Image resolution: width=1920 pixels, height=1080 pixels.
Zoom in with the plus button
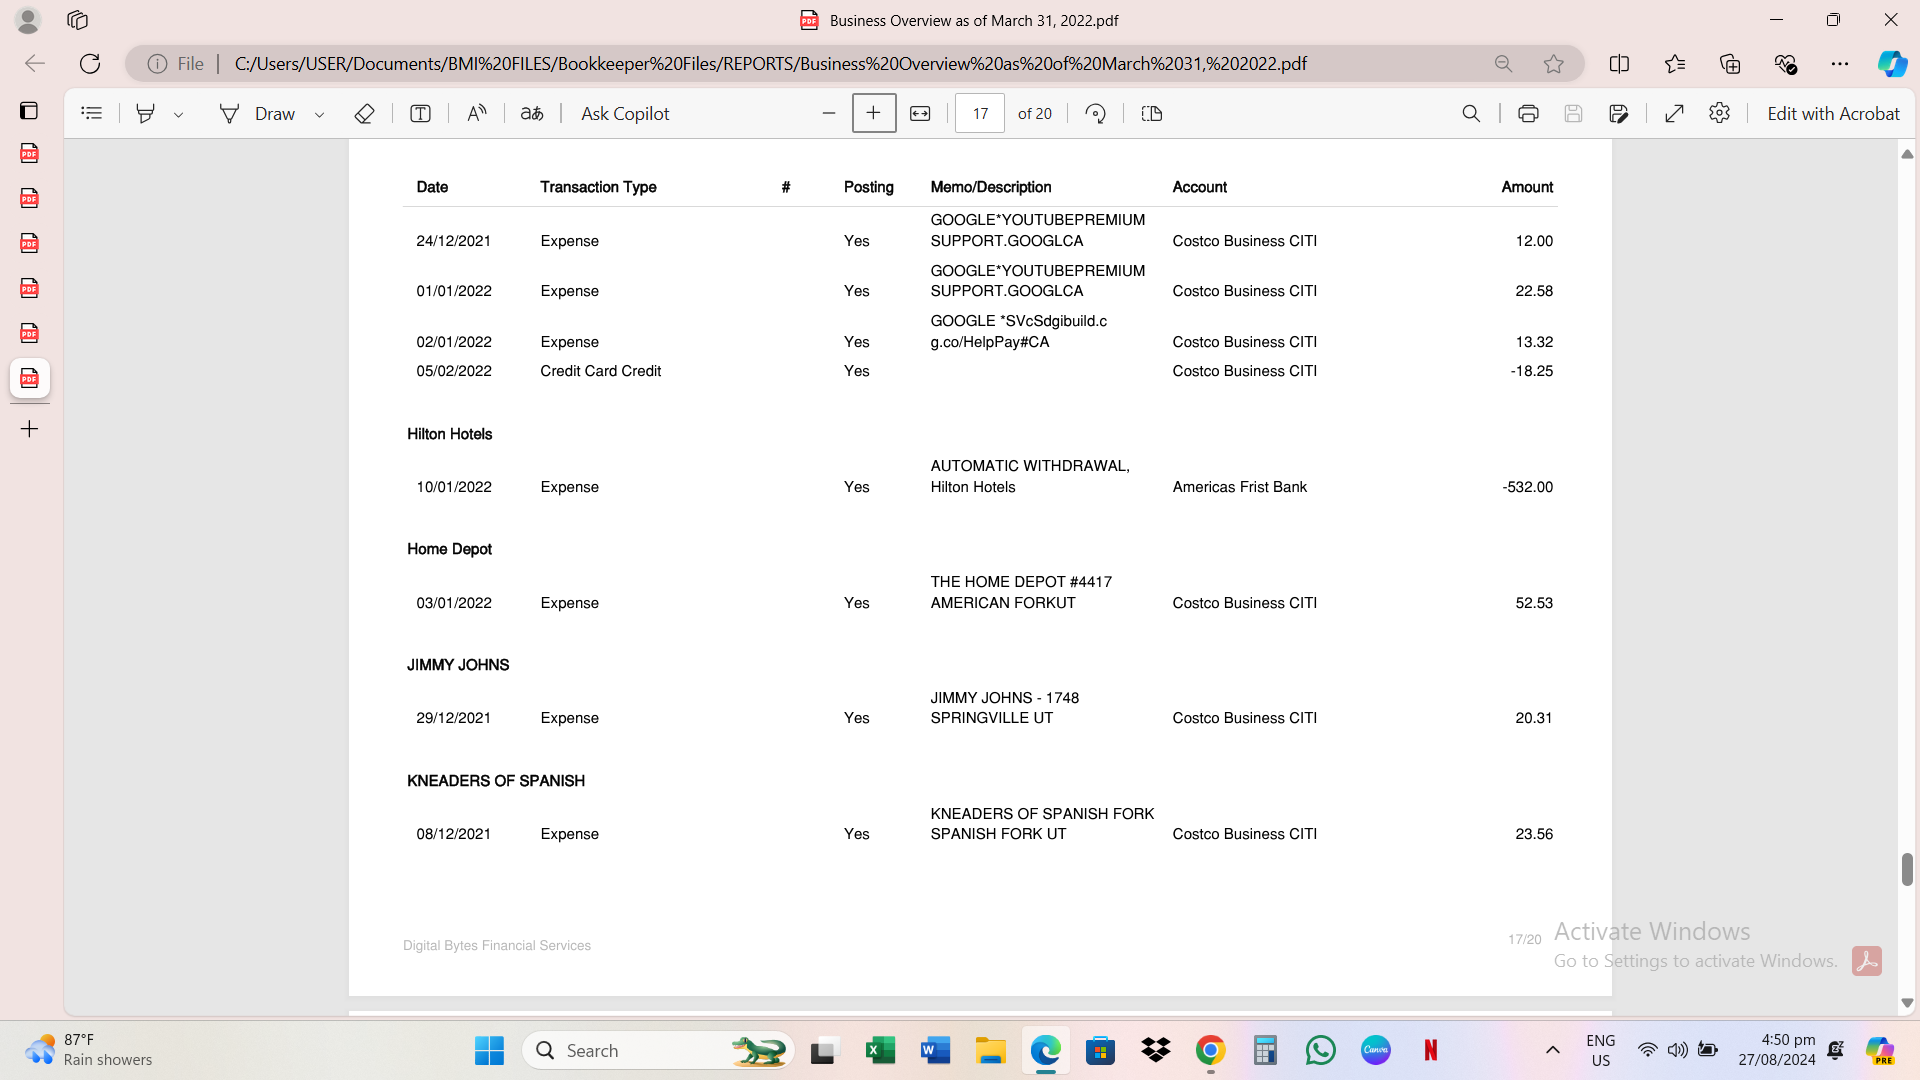click(874, 113)
